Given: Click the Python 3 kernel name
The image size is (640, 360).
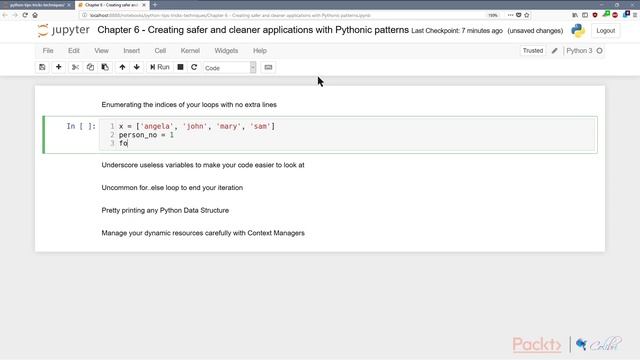Looking at the screenshot, I should [579, 51].
